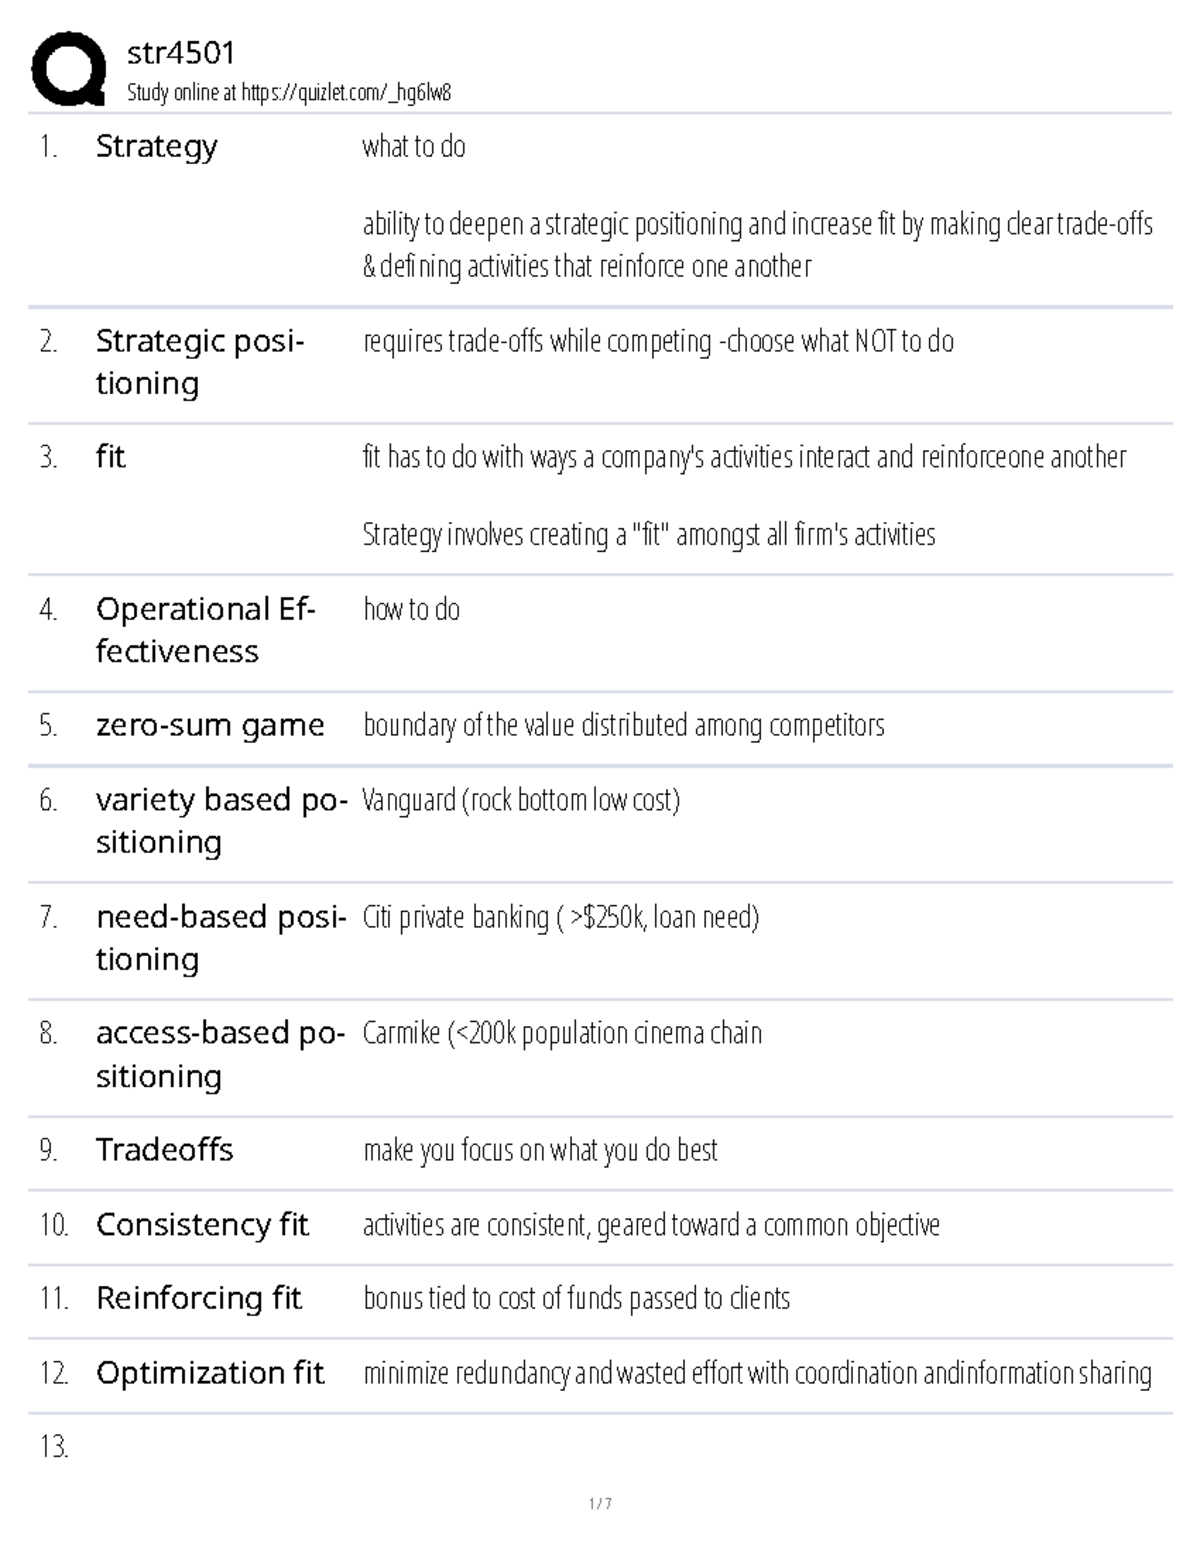This screenshot has width=1200, height=1553.
Task: Click the Reinforcing fit term
Action: tap(199, 1298)
